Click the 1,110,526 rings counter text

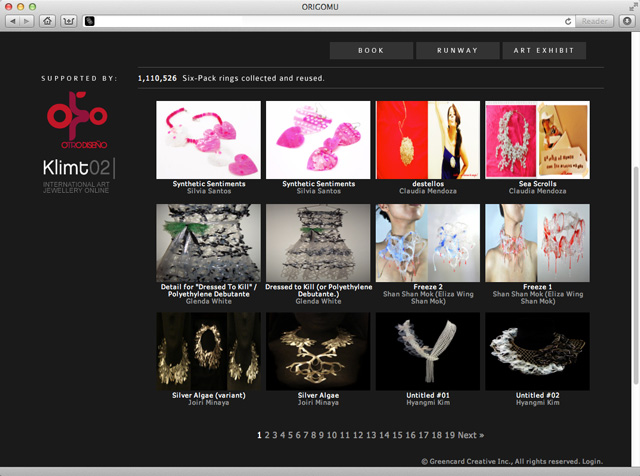pyautogui.click(x=157, y=78)
